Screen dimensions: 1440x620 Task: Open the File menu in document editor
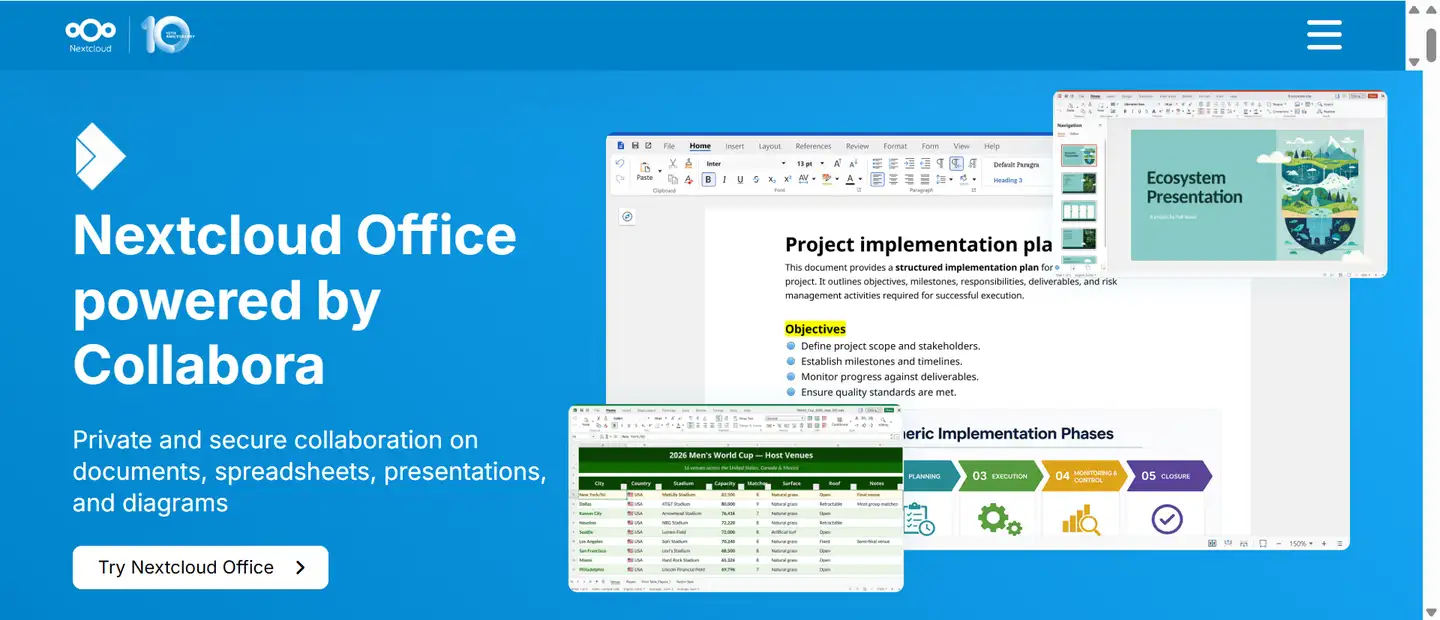coord(669,146)
